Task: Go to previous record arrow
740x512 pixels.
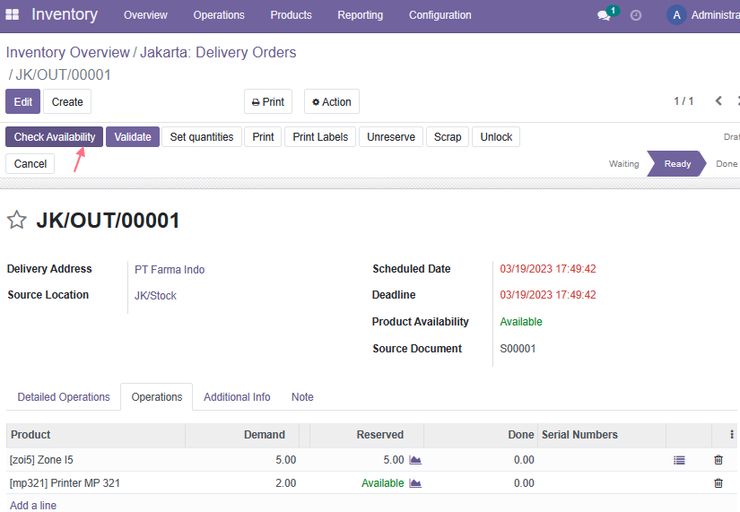Action: point(718,101)
